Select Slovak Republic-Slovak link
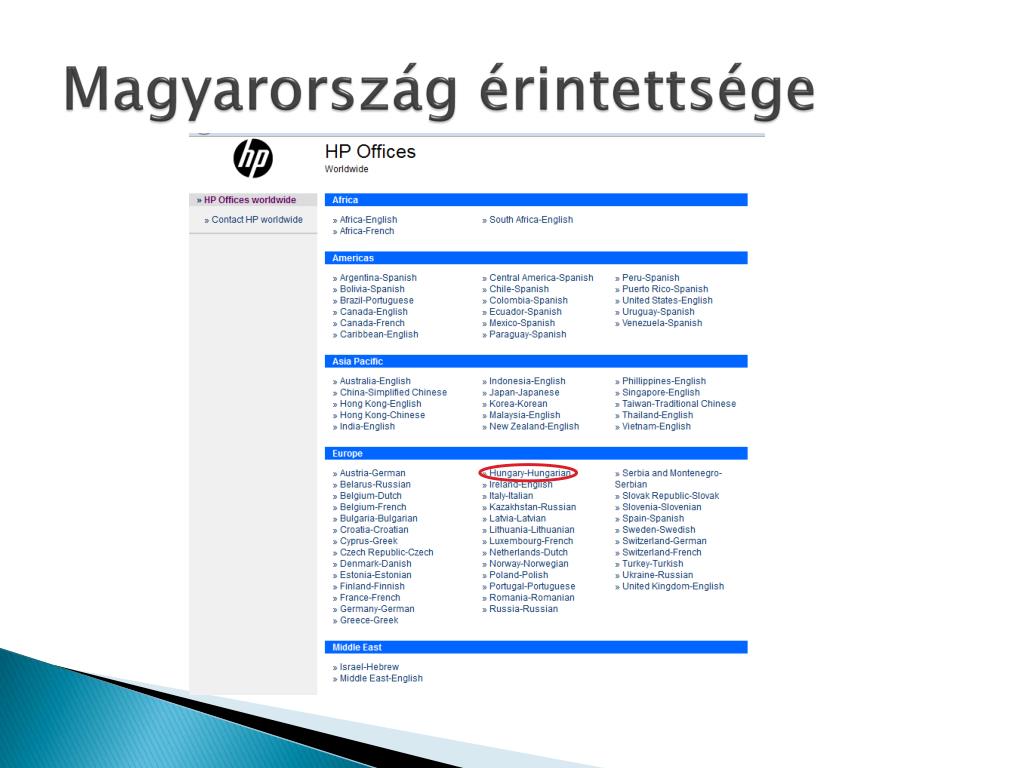 tap(671, 496)
